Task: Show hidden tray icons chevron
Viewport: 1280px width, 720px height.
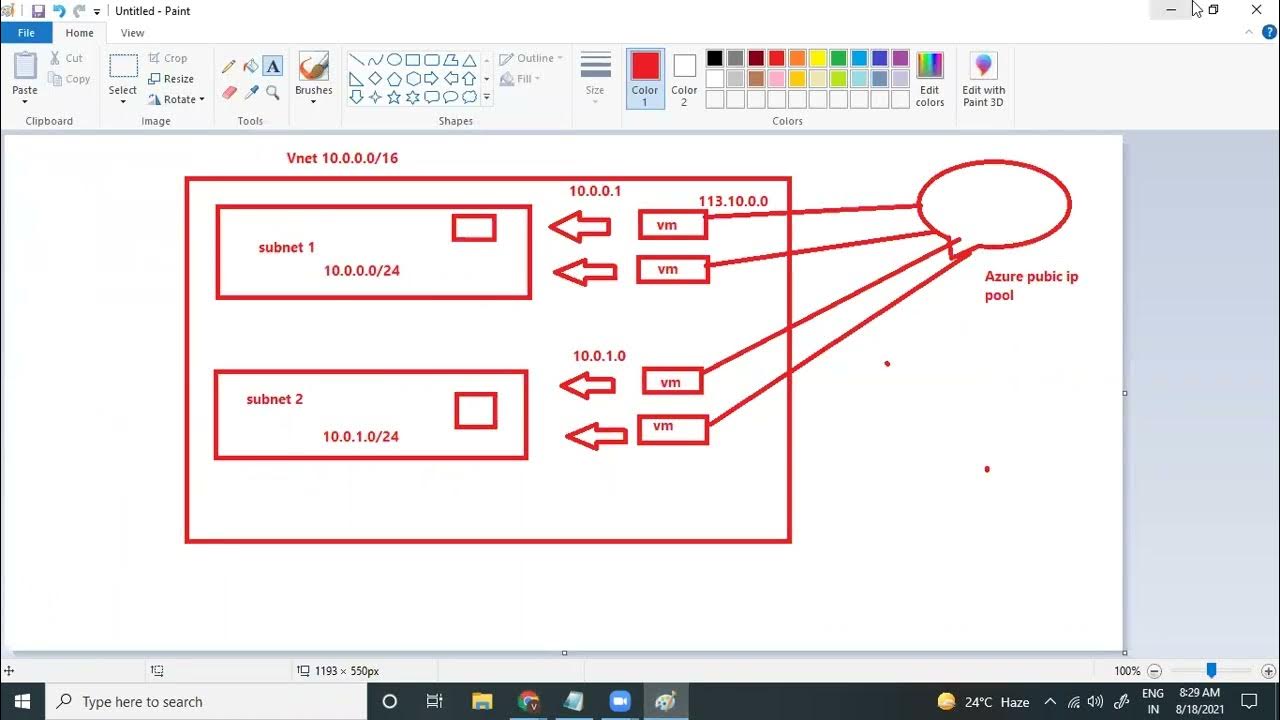Action: [1051, 701]
